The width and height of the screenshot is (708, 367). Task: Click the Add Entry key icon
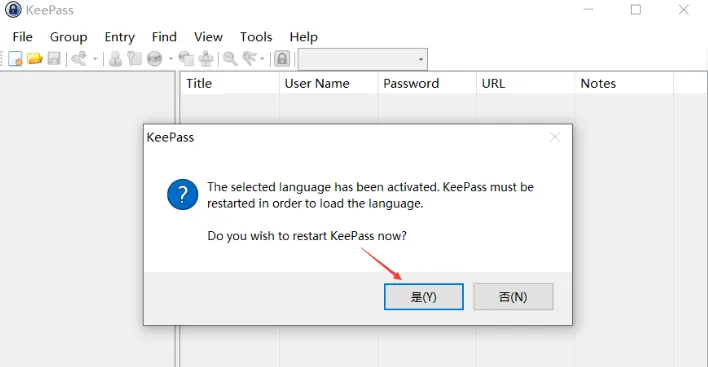tap(79, 59)
